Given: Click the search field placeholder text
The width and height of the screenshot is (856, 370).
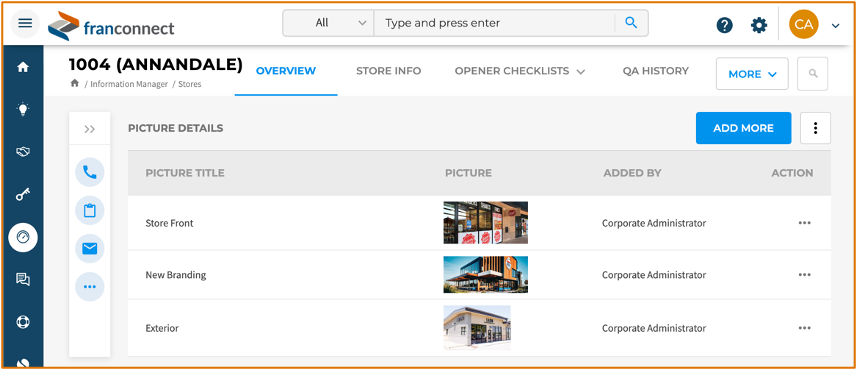Looking at the screenshot, I should point(442,23).
